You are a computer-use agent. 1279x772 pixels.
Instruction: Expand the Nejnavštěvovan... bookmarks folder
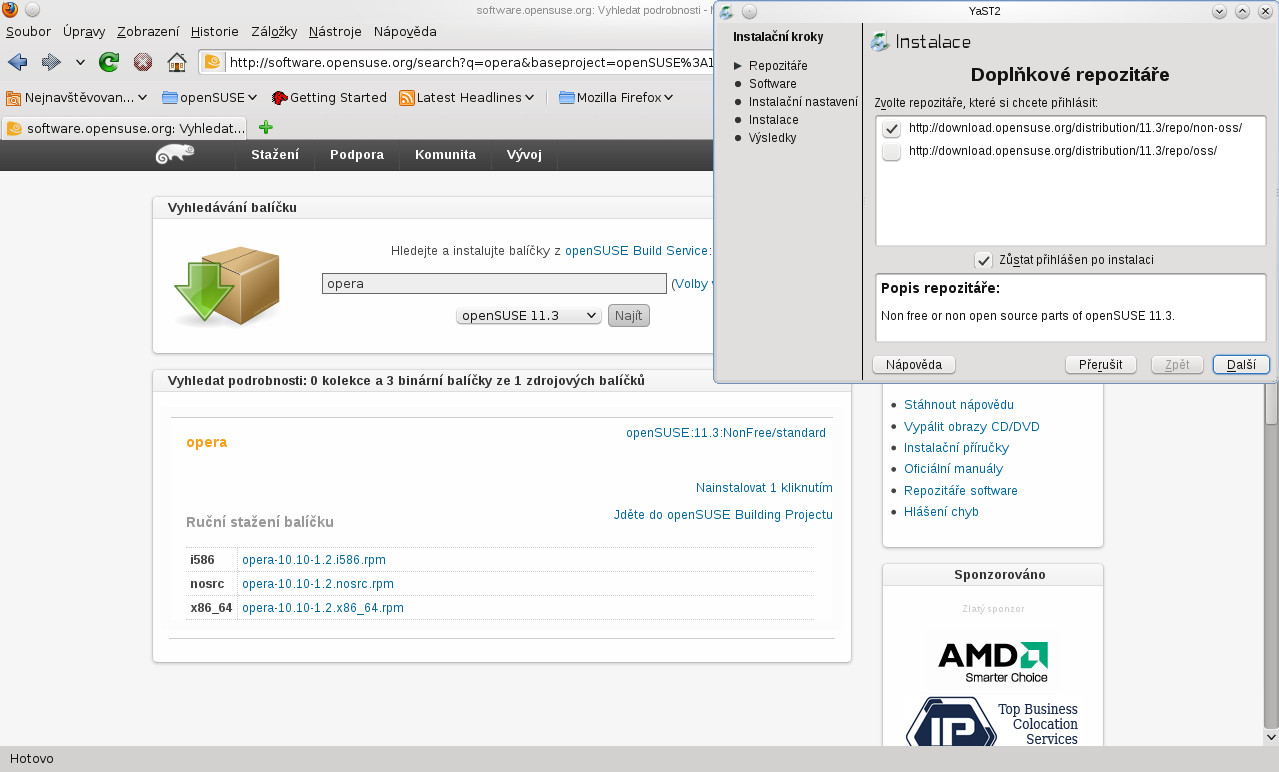click(x=77, y=98)
